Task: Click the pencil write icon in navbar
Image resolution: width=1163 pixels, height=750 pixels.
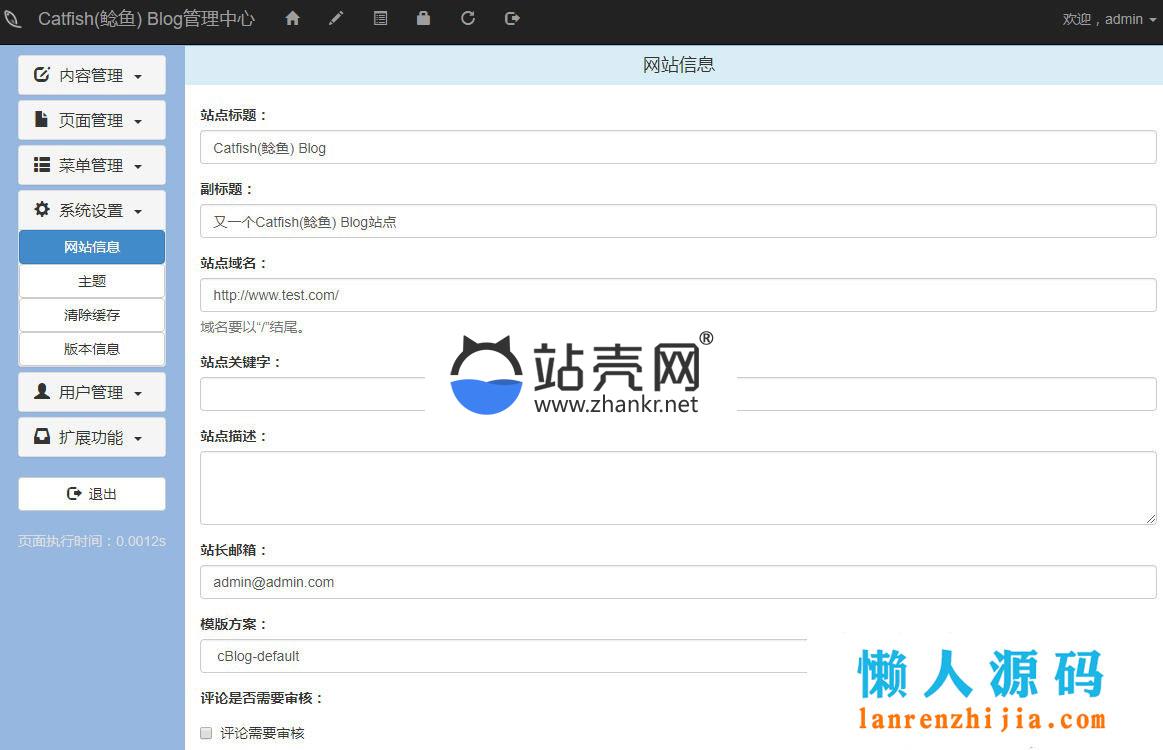Action: tap(336, 18)
